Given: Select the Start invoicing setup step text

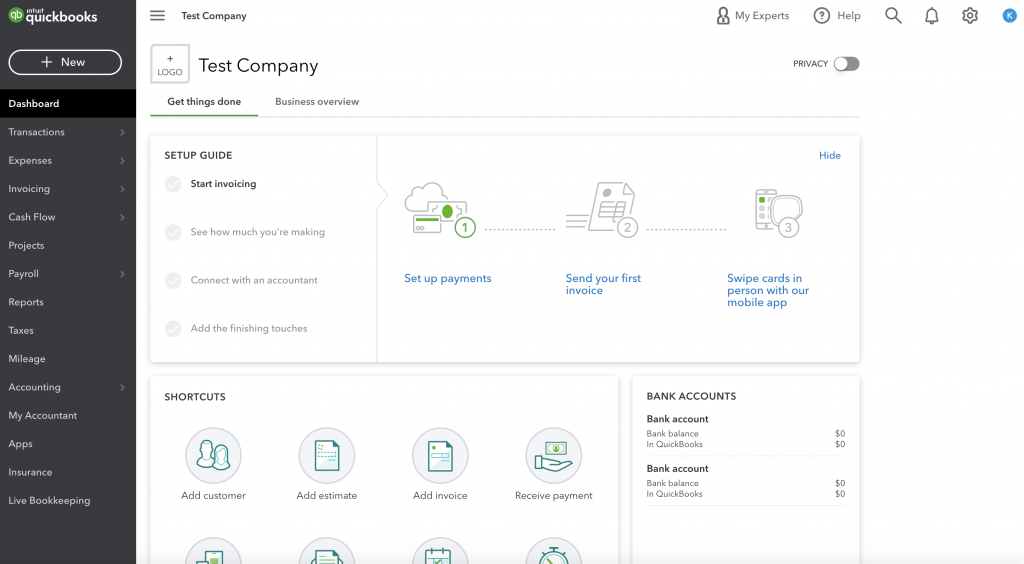Looking at the screenshot, I should [x=223, y=184].
